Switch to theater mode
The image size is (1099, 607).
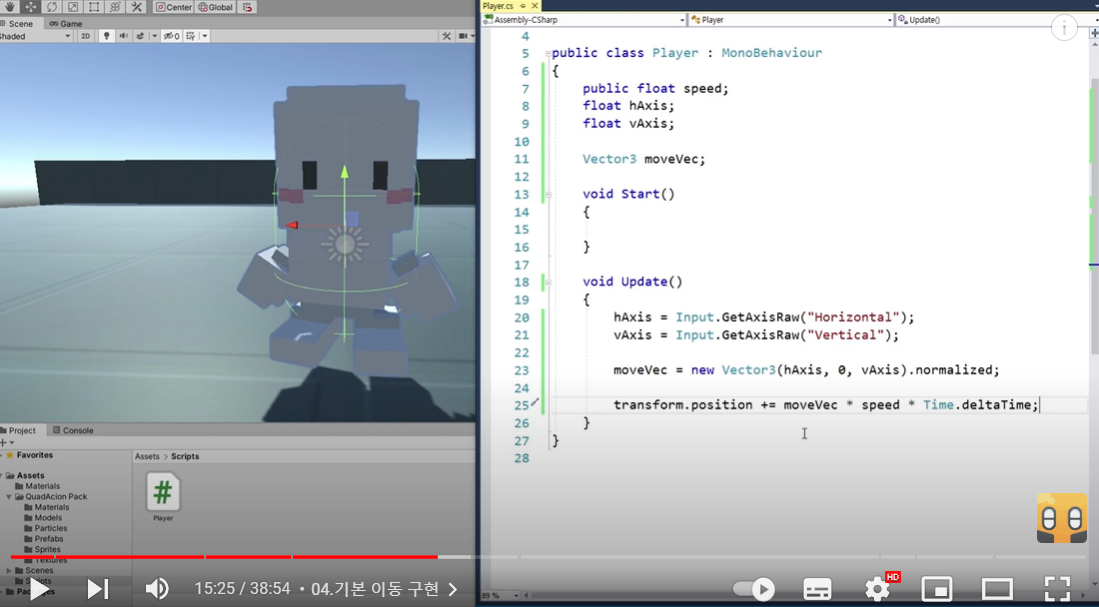(997, 589)
